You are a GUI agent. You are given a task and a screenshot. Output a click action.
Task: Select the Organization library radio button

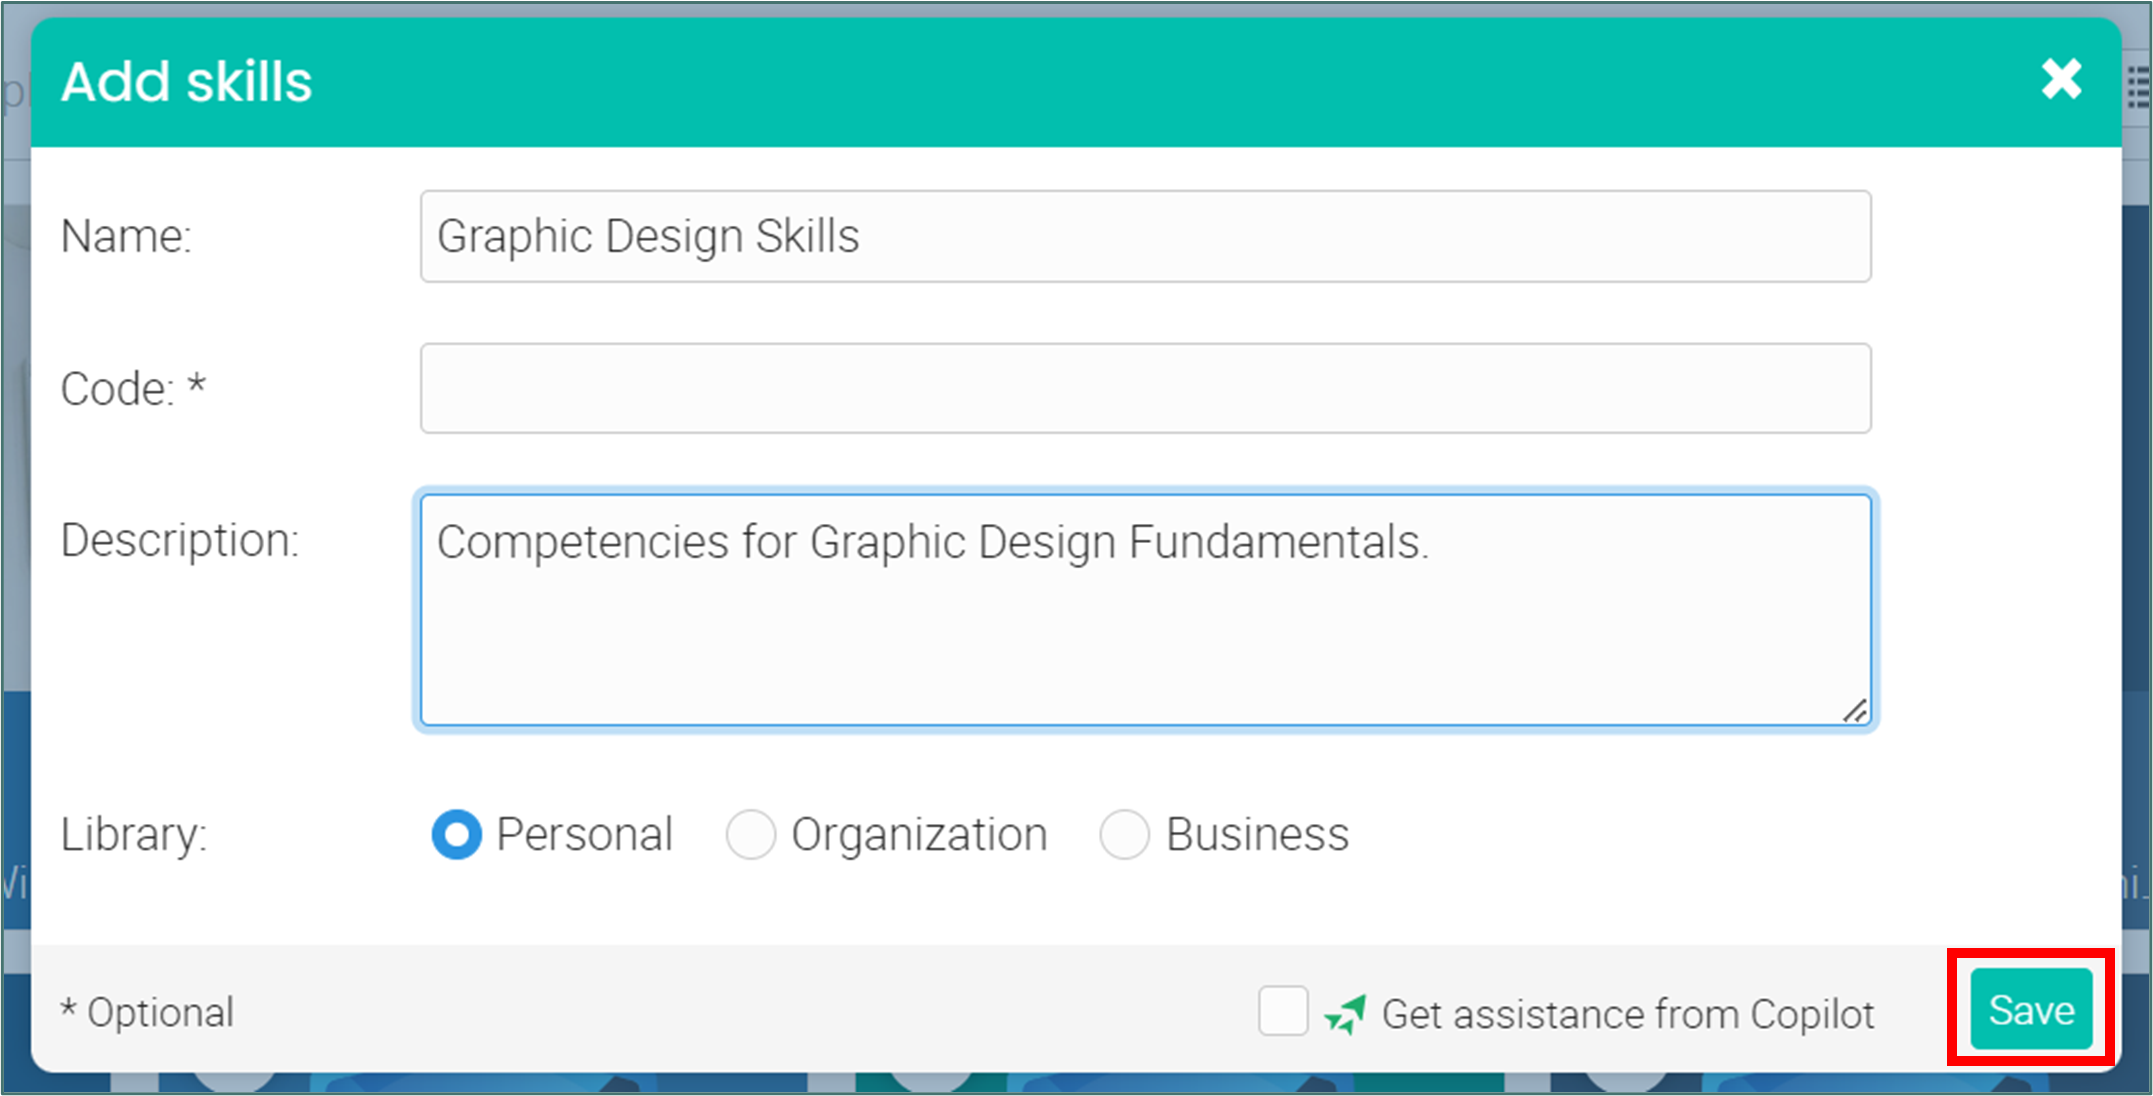(751, 834)
